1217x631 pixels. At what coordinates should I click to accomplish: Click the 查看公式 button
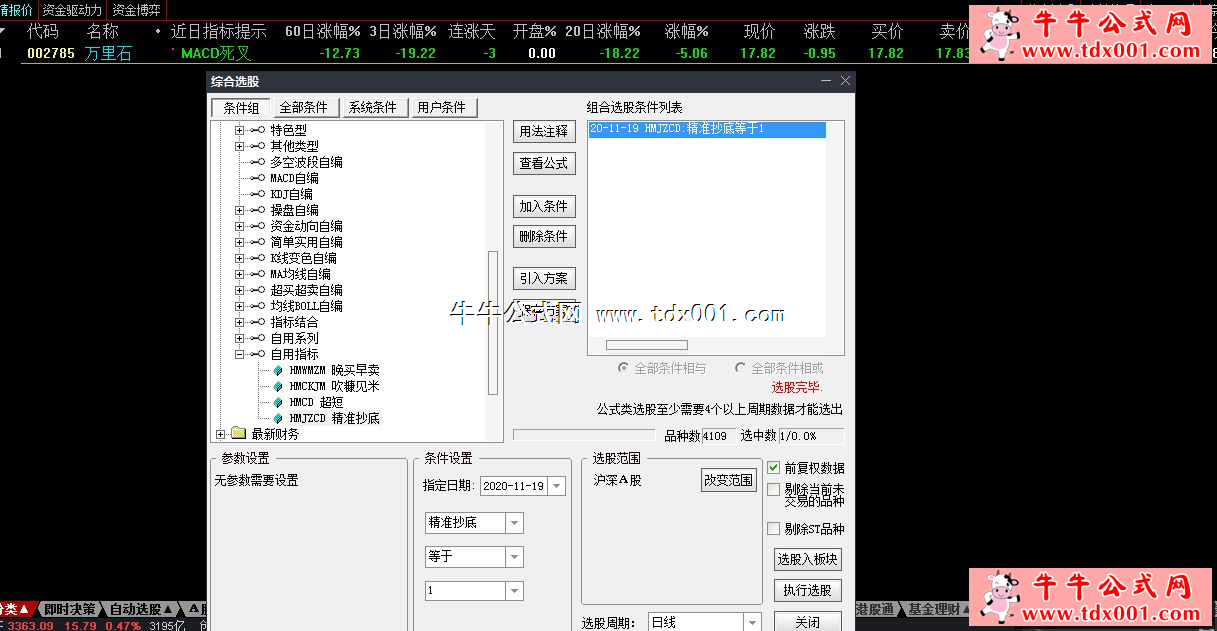click(544, 163)
